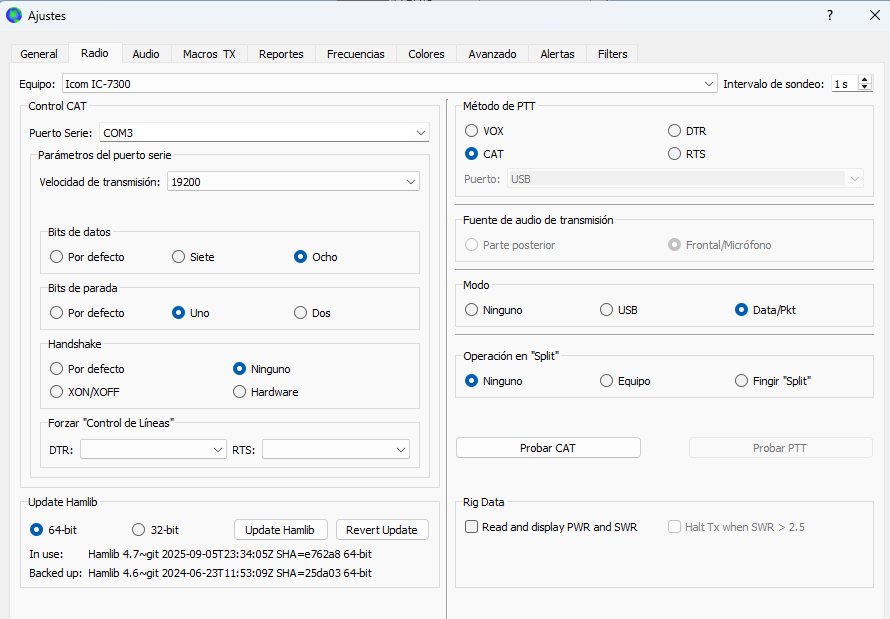Screen dimensions: 890x619
Task: Expand the RTS force control dropdown
Action: point(400,450)
